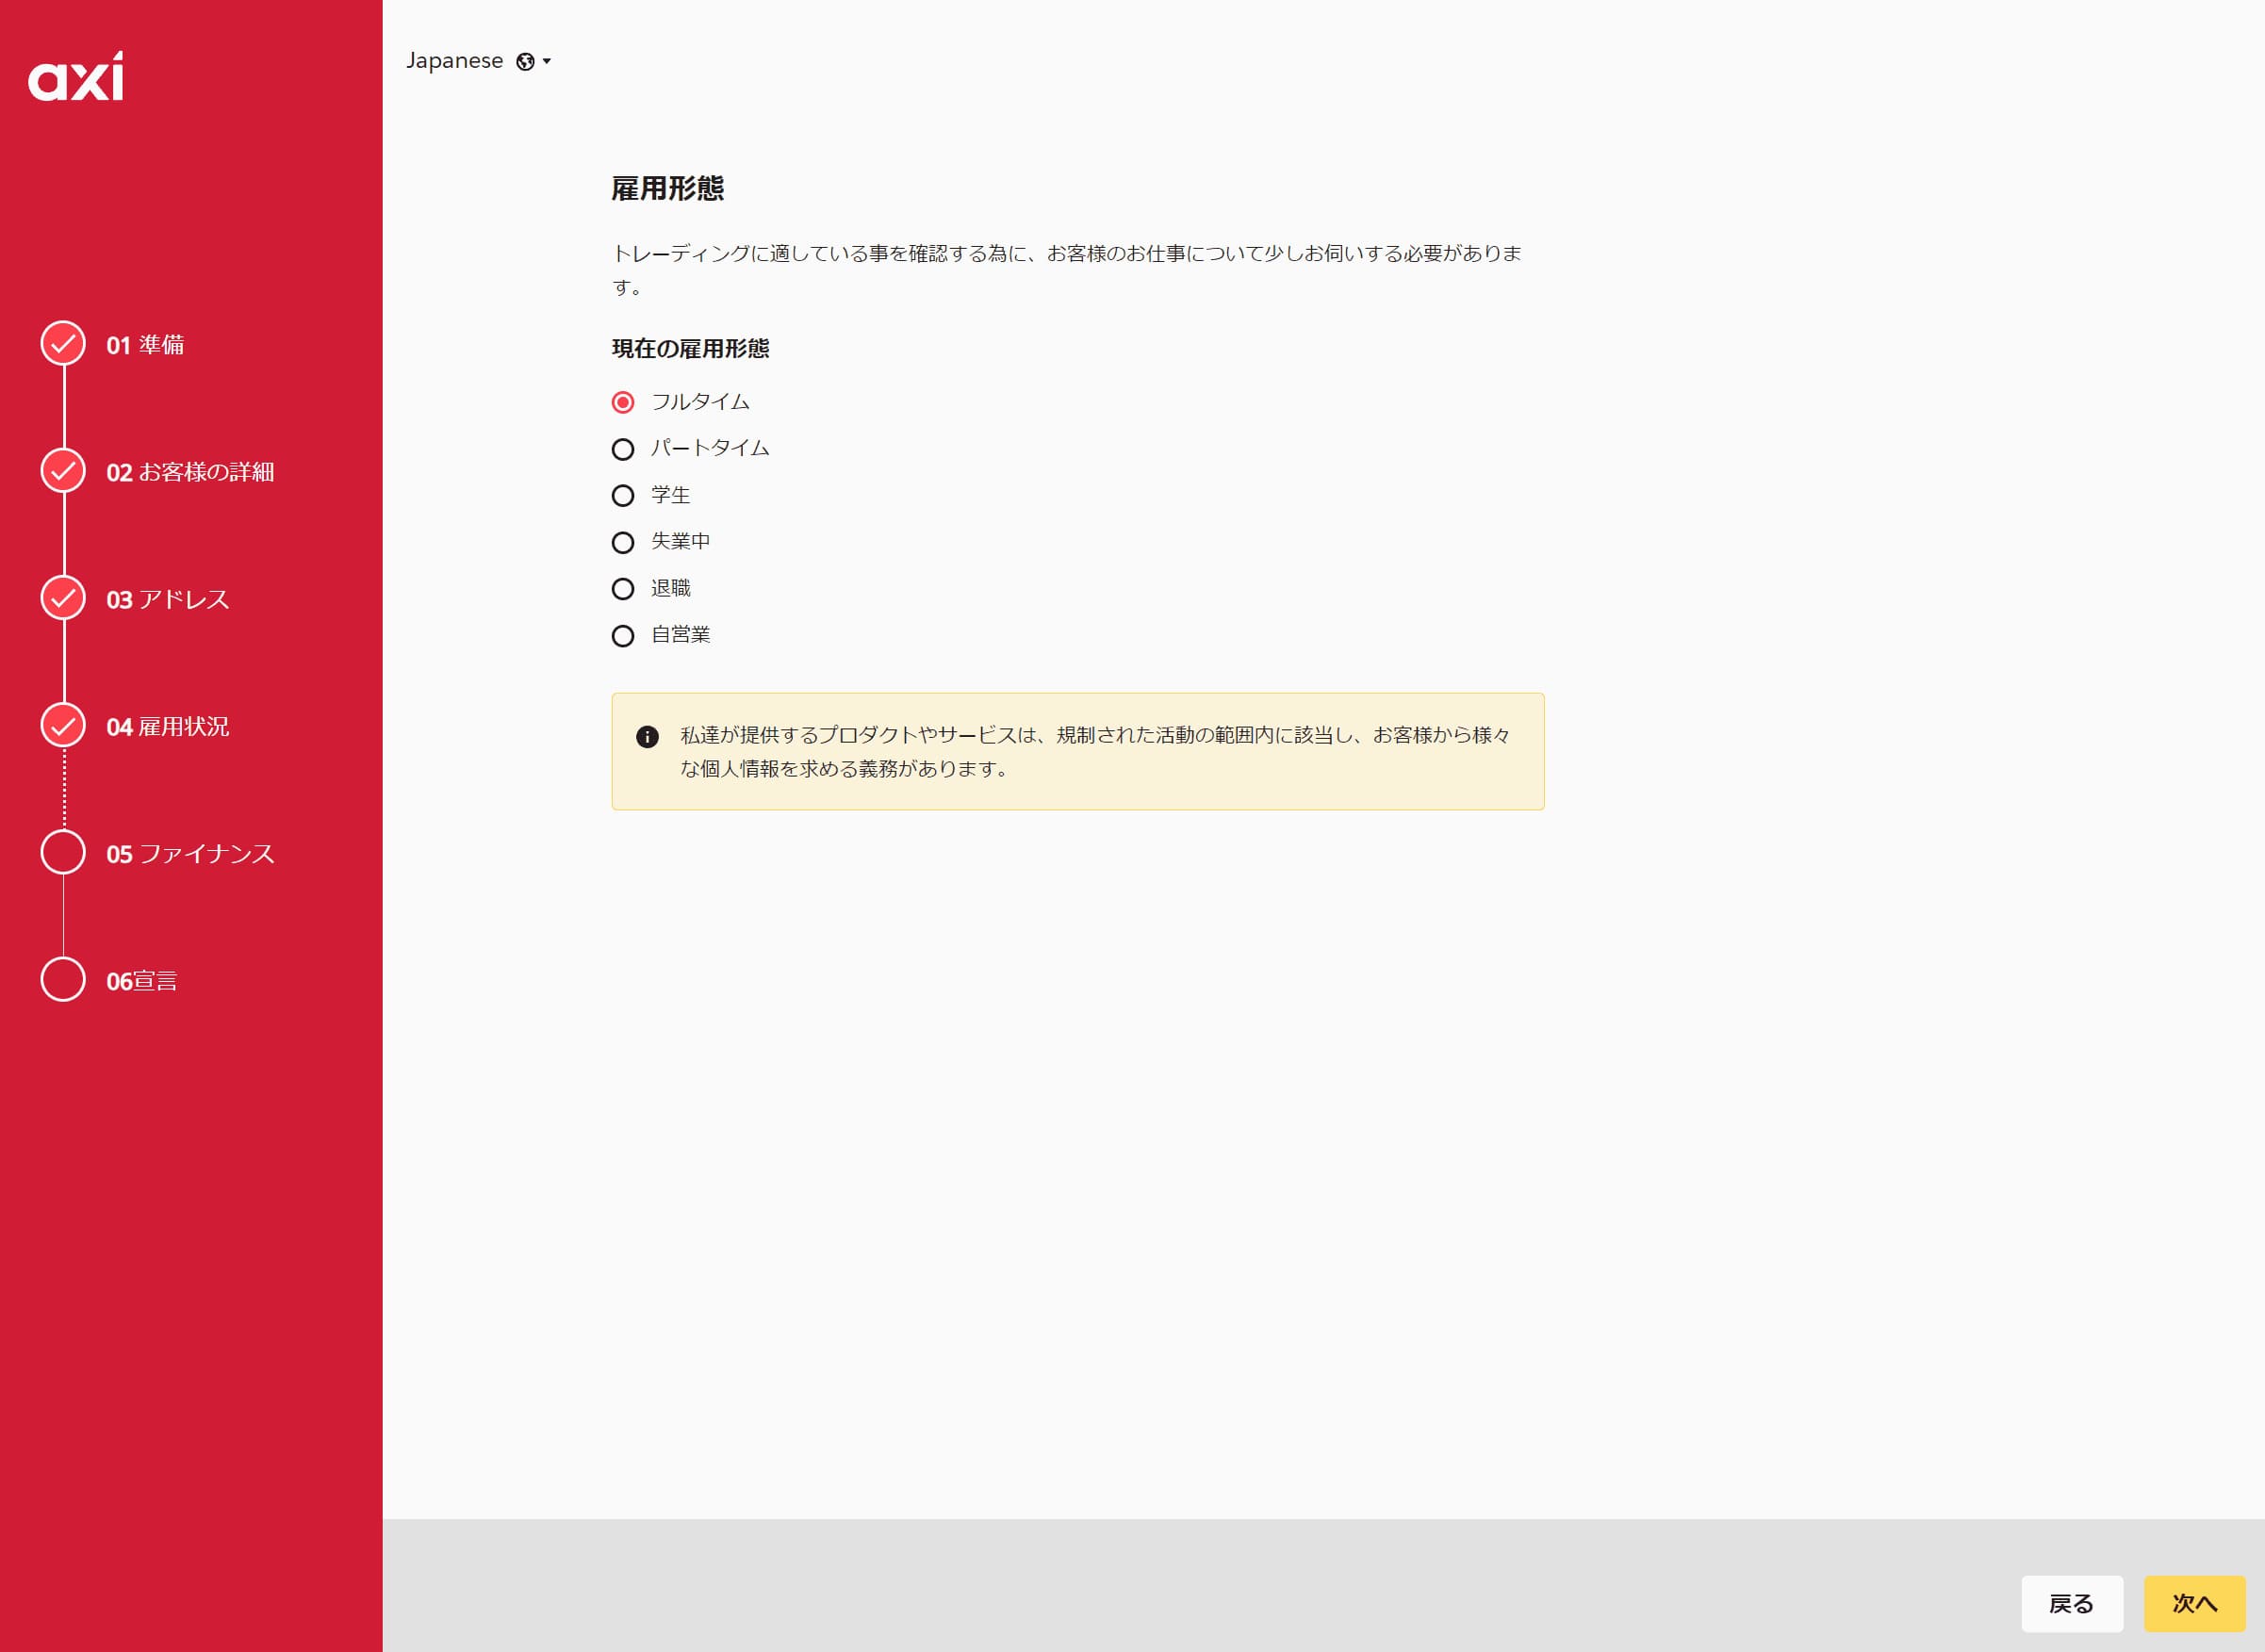Click the 自営業 option label
The height and width of the screenshot is (1652, 2265).
click(x=681, y=634)
